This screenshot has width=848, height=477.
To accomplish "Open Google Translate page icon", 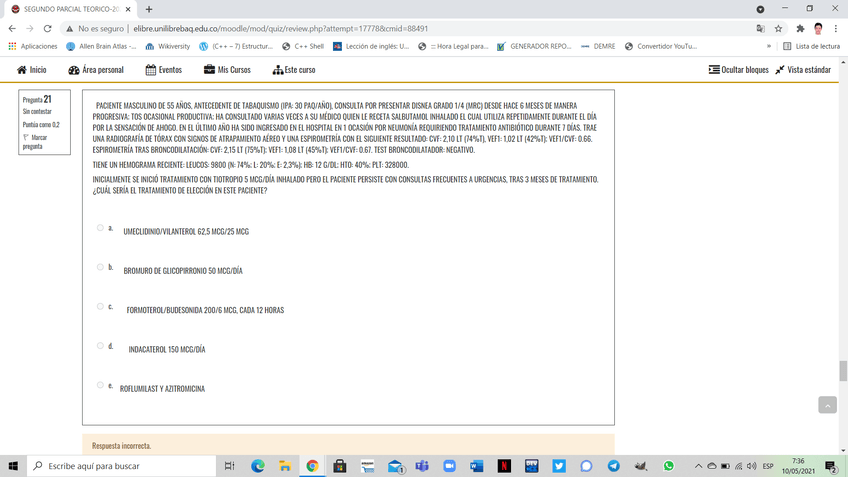I will [760, 29].
